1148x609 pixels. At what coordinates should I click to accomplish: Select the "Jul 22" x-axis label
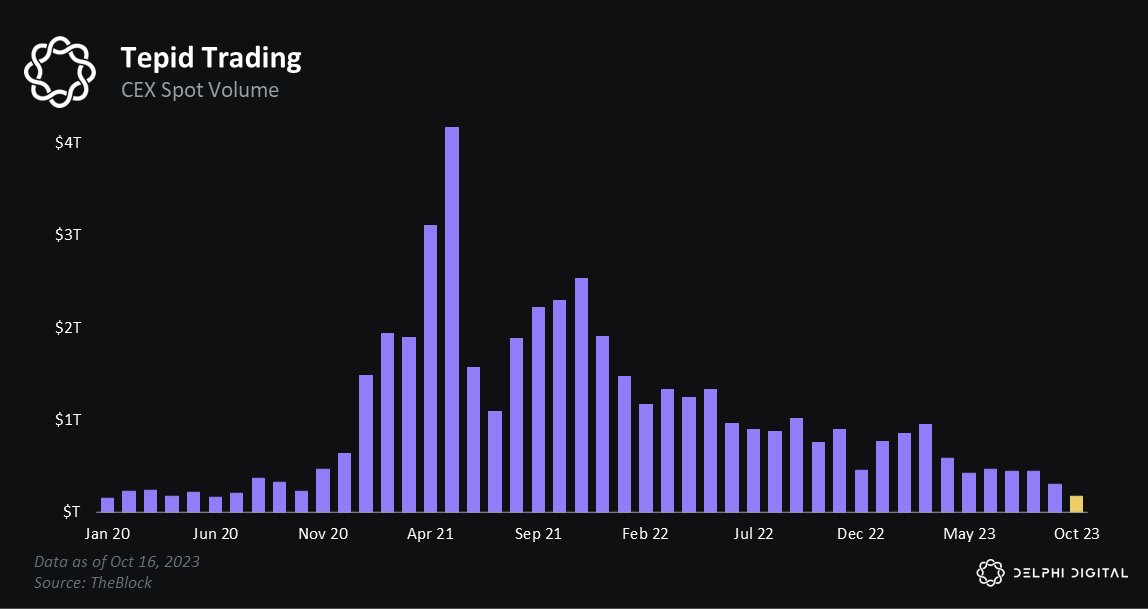point(754,534)
